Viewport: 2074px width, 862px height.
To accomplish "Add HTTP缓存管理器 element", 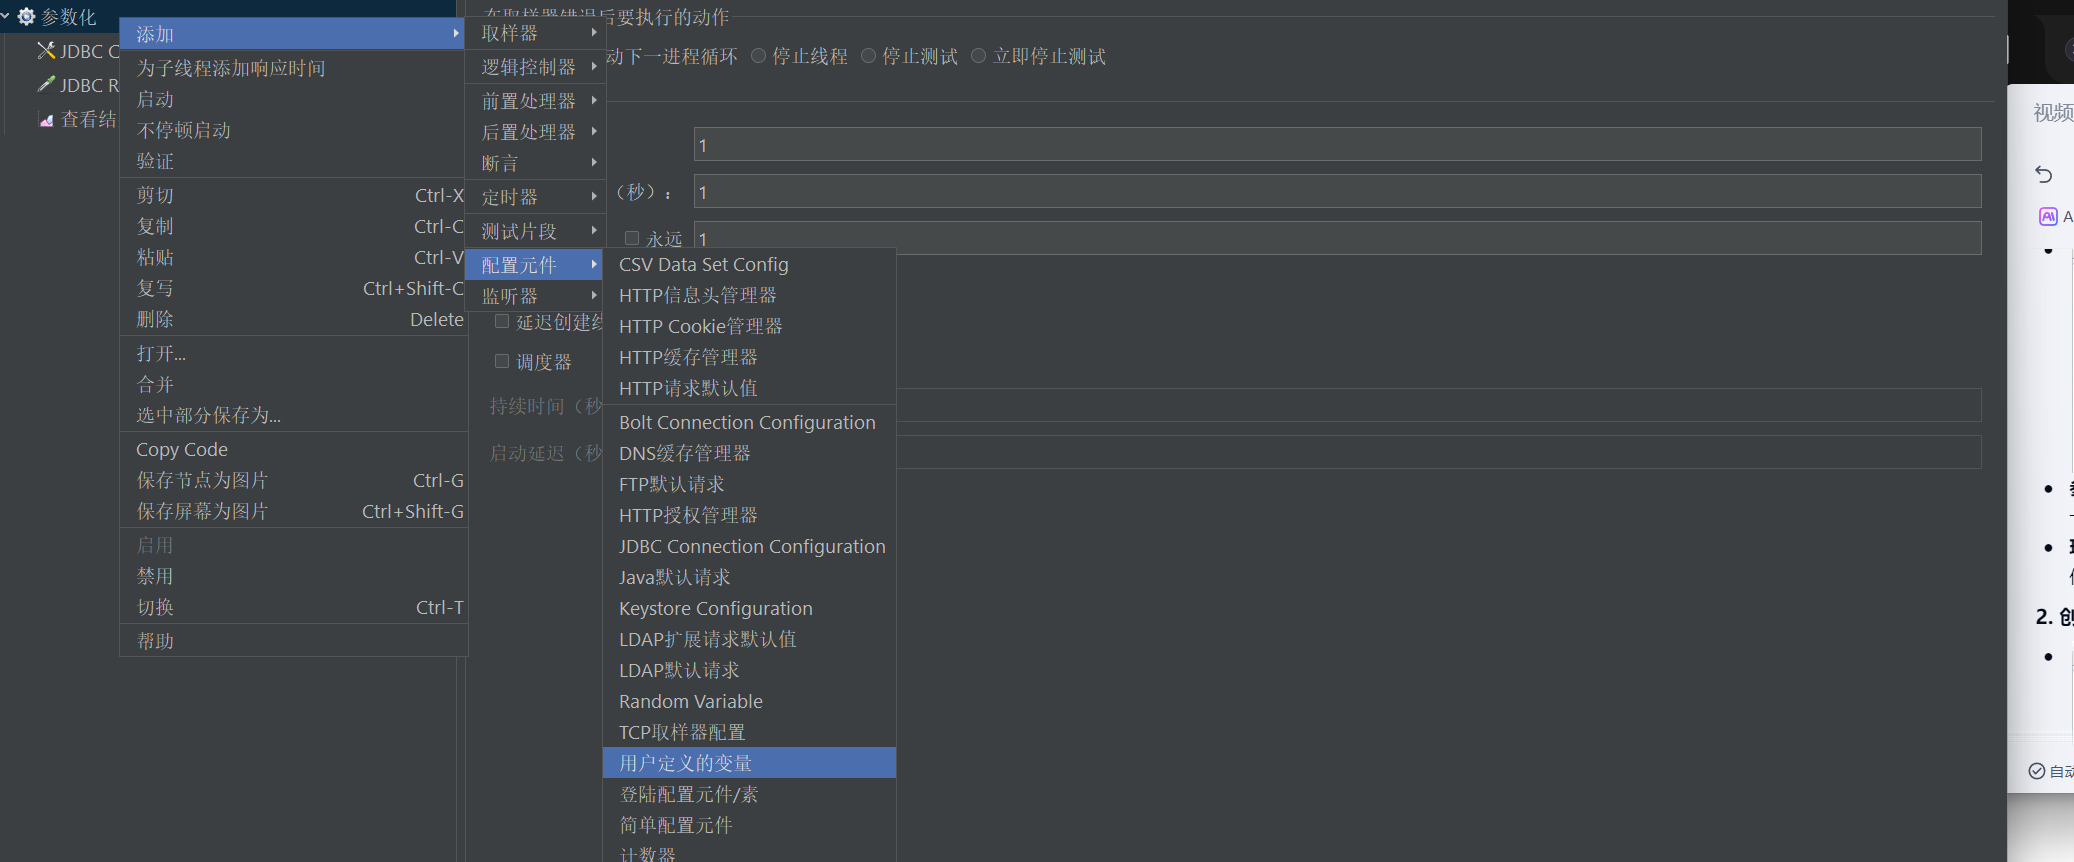I will click(x=749, y=357).
